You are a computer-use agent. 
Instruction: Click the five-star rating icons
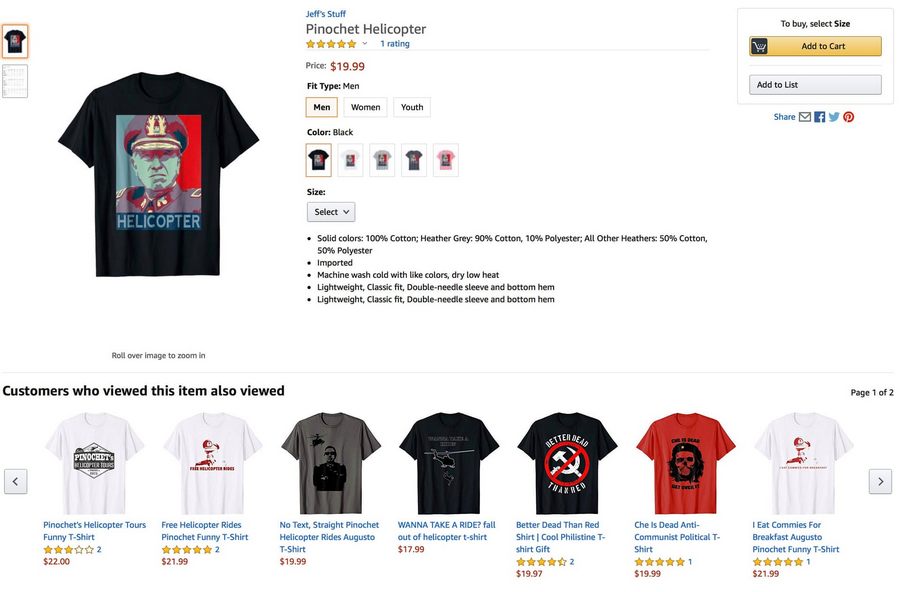coord(331,44)
